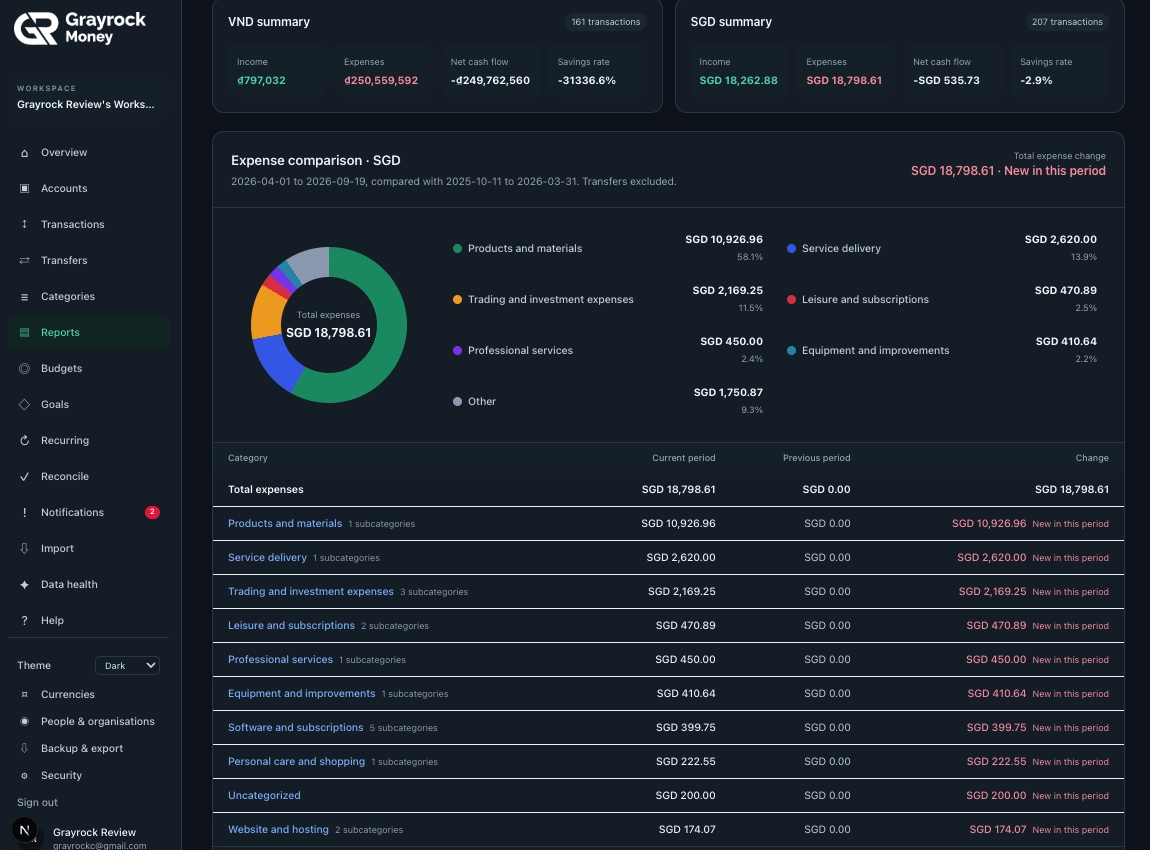This screenshot has height=850, width=1150.
Task: Click the Notifications exclamation icon
Action: coord(24,512)
